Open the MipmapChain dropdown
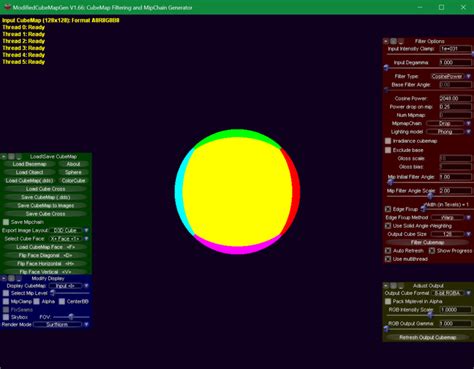This screenshot has height=369, width=474. tap(468, 123)
